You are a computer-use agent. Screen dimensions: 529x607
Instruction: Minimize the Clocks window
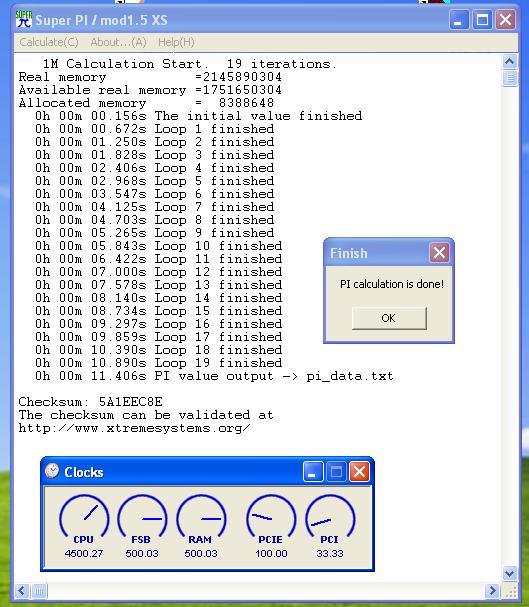[313, 472]
